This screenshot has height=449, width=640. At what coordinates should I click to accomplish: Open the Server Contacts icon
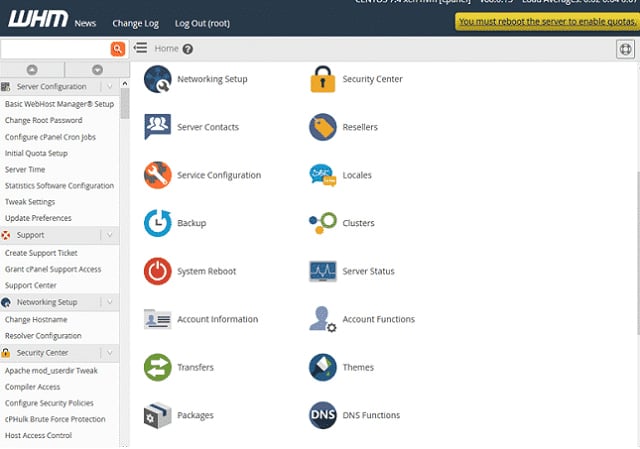tap(158, 127)
